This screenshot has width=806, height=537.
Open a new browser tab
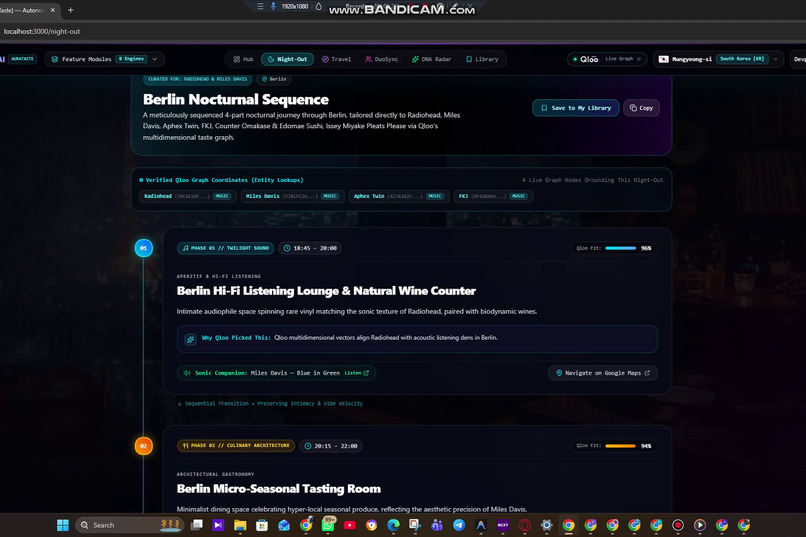coord(70,10)
